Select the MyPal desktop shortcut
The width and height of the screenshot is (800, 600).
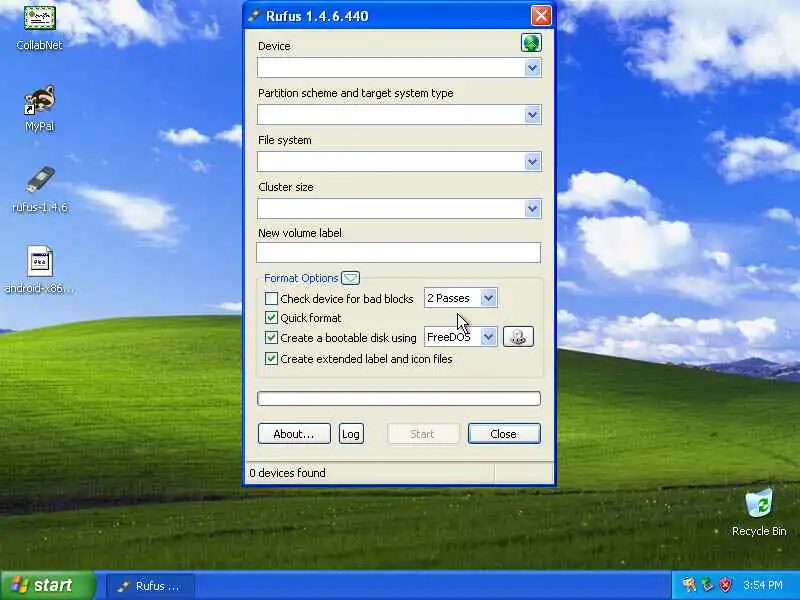40,108
